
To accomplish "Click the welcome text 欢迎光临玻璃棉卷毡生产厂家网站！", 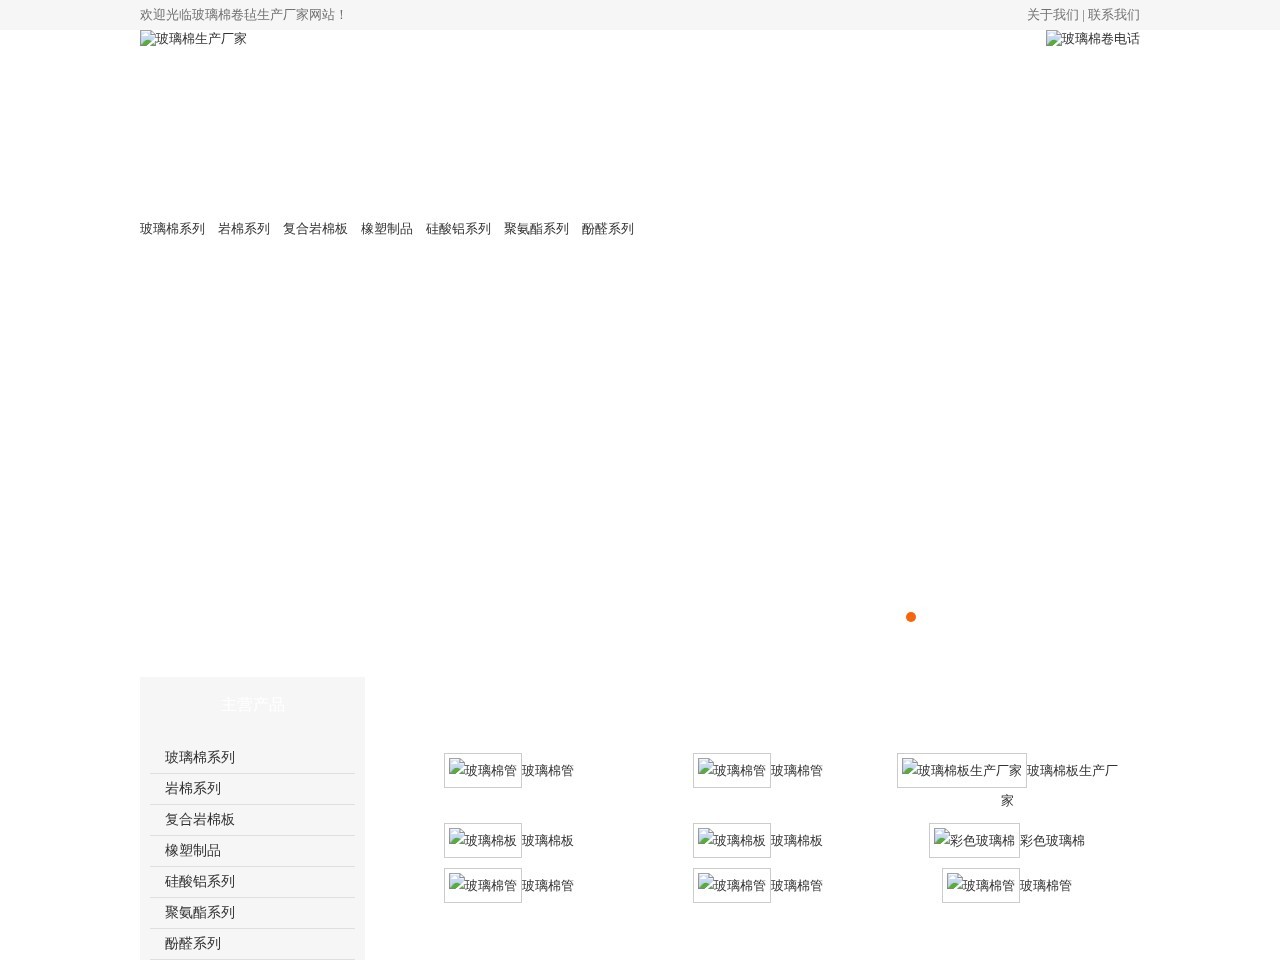I will pos(244,15).
